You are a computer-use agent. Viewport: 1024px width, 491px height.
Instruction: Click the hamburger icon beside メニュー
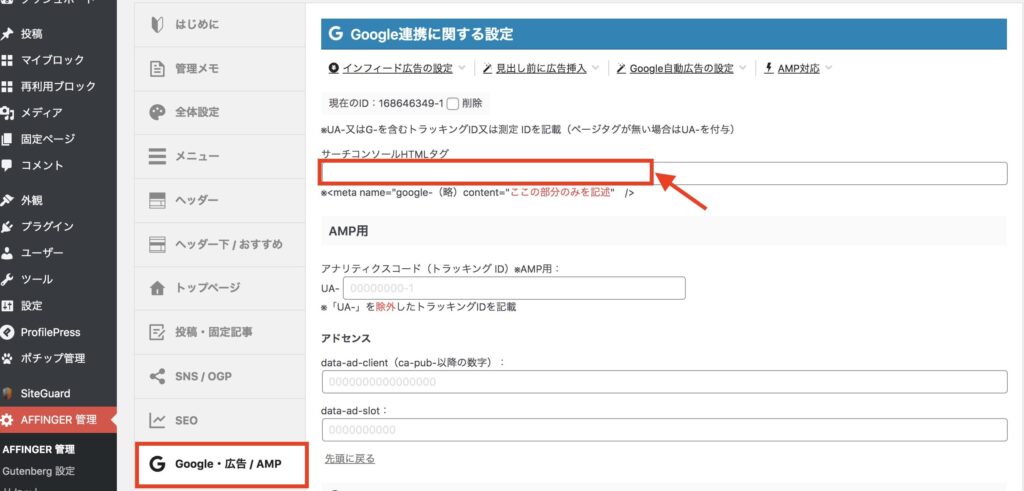click(x=157, y=157)
